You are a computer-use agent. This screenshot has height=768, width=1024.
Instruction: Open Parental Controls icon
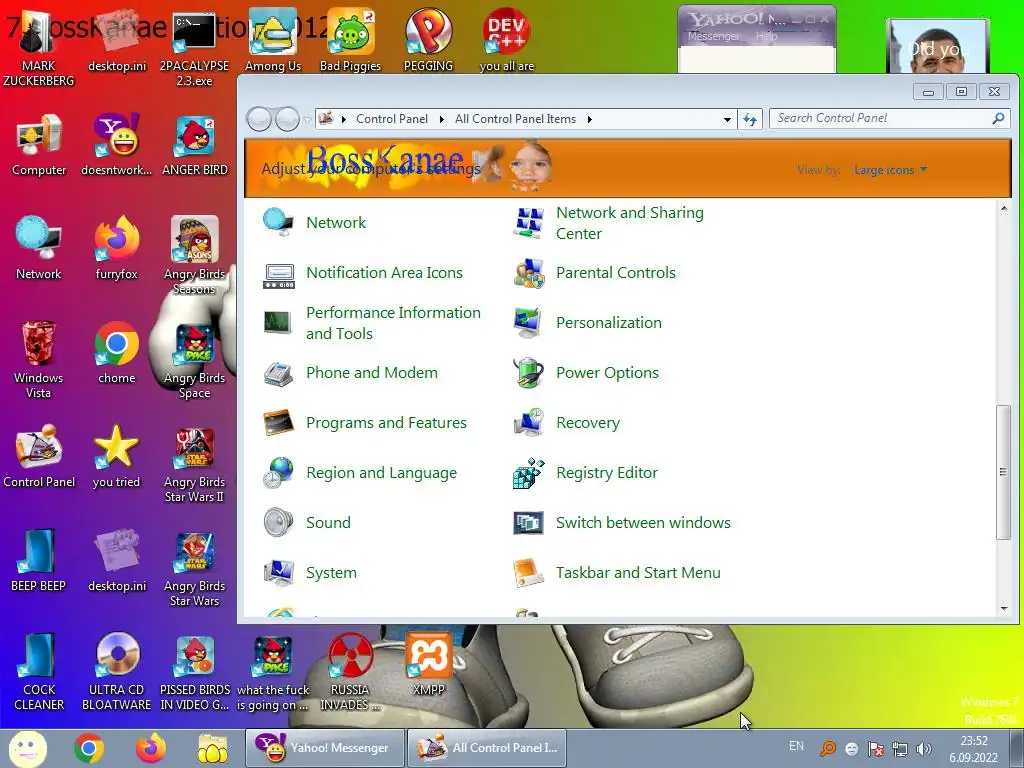pyautogui.click(x=528, y=273)
